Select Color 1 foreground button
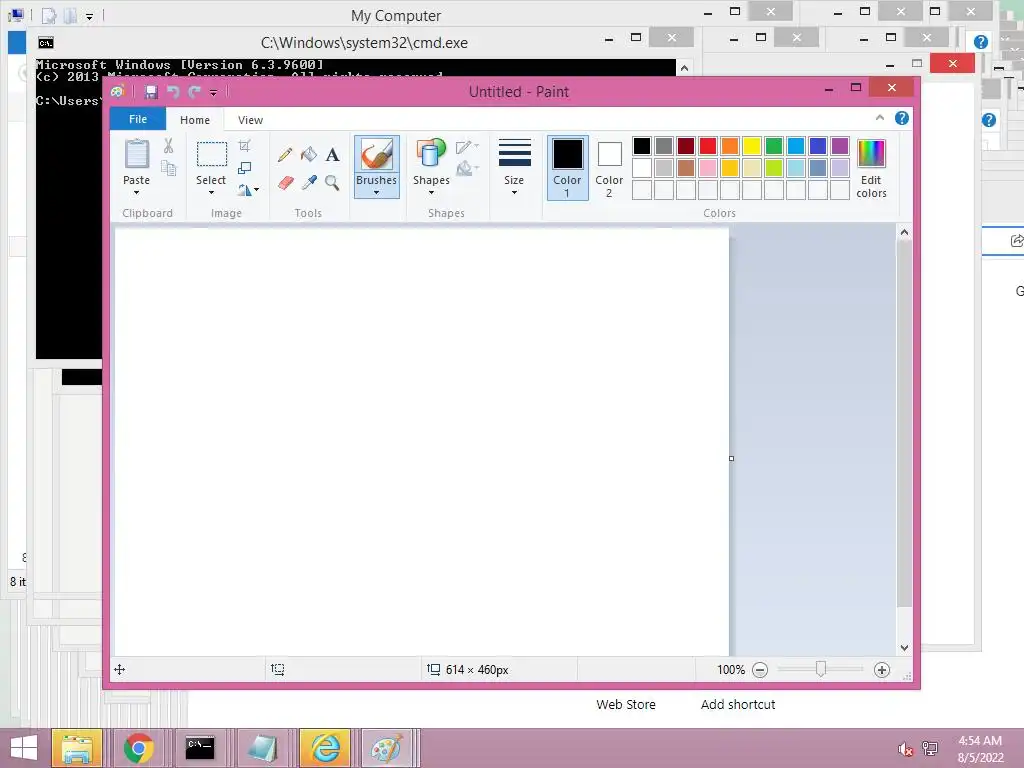The width and height of the screenshot is (1024, 768). [568, 168]
